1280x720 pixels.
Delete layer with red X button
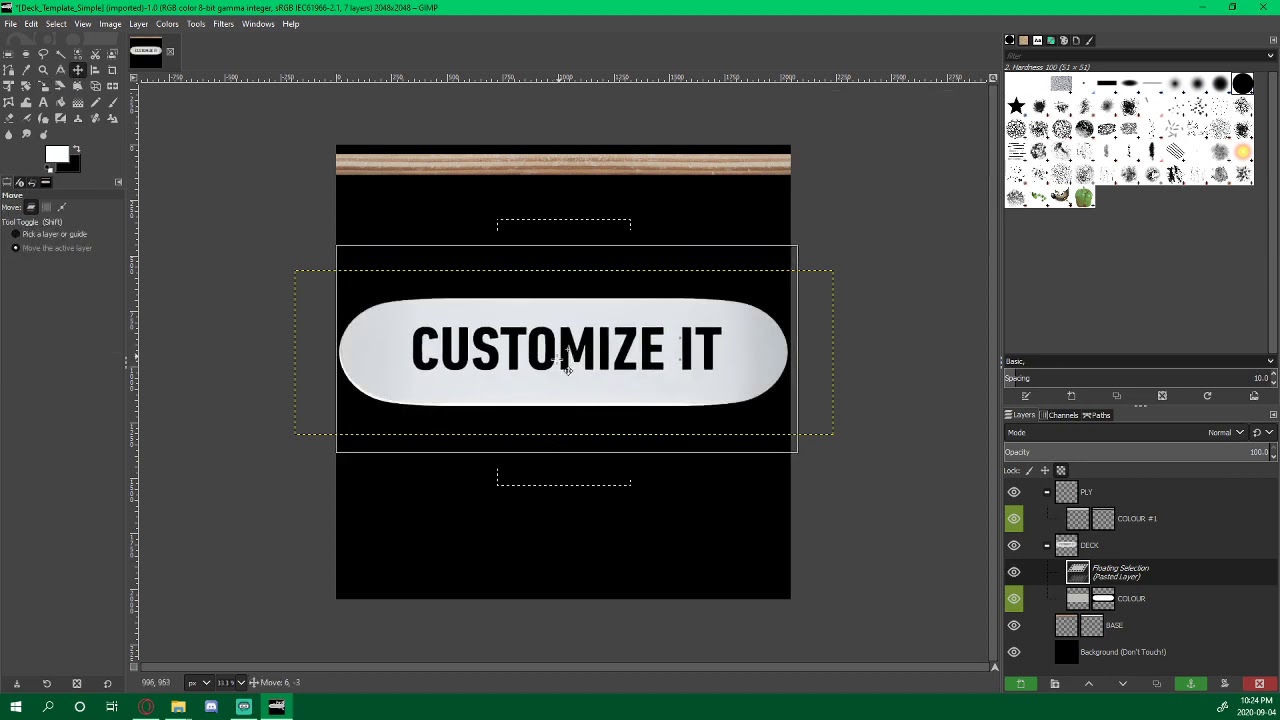coord(1259,684)
